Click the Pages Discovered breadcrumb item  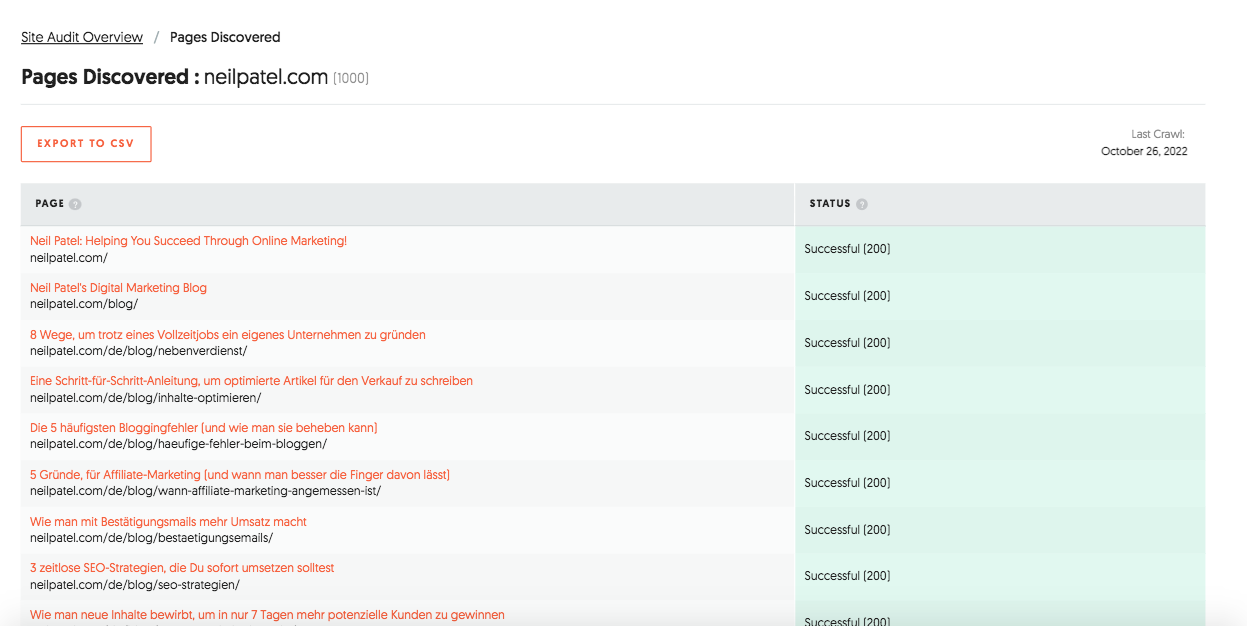(225, 37)
